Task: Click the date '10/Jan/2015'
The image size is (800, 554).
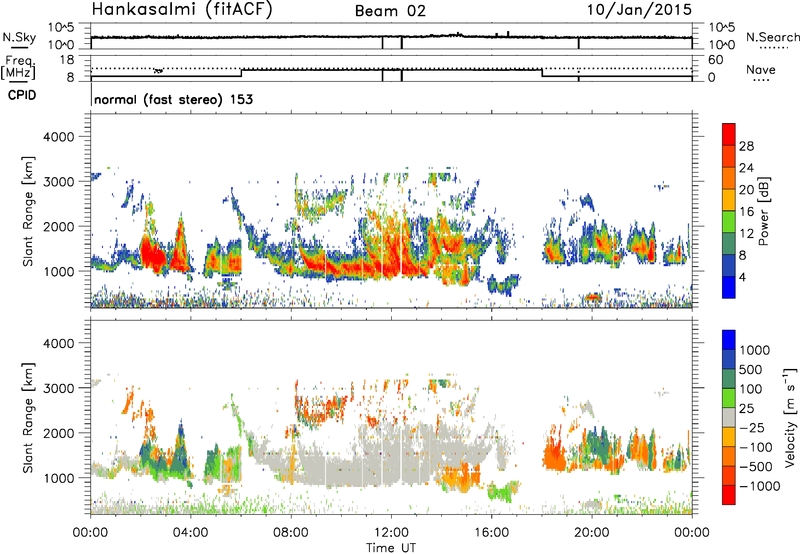Action: click(x=639, y=10)
